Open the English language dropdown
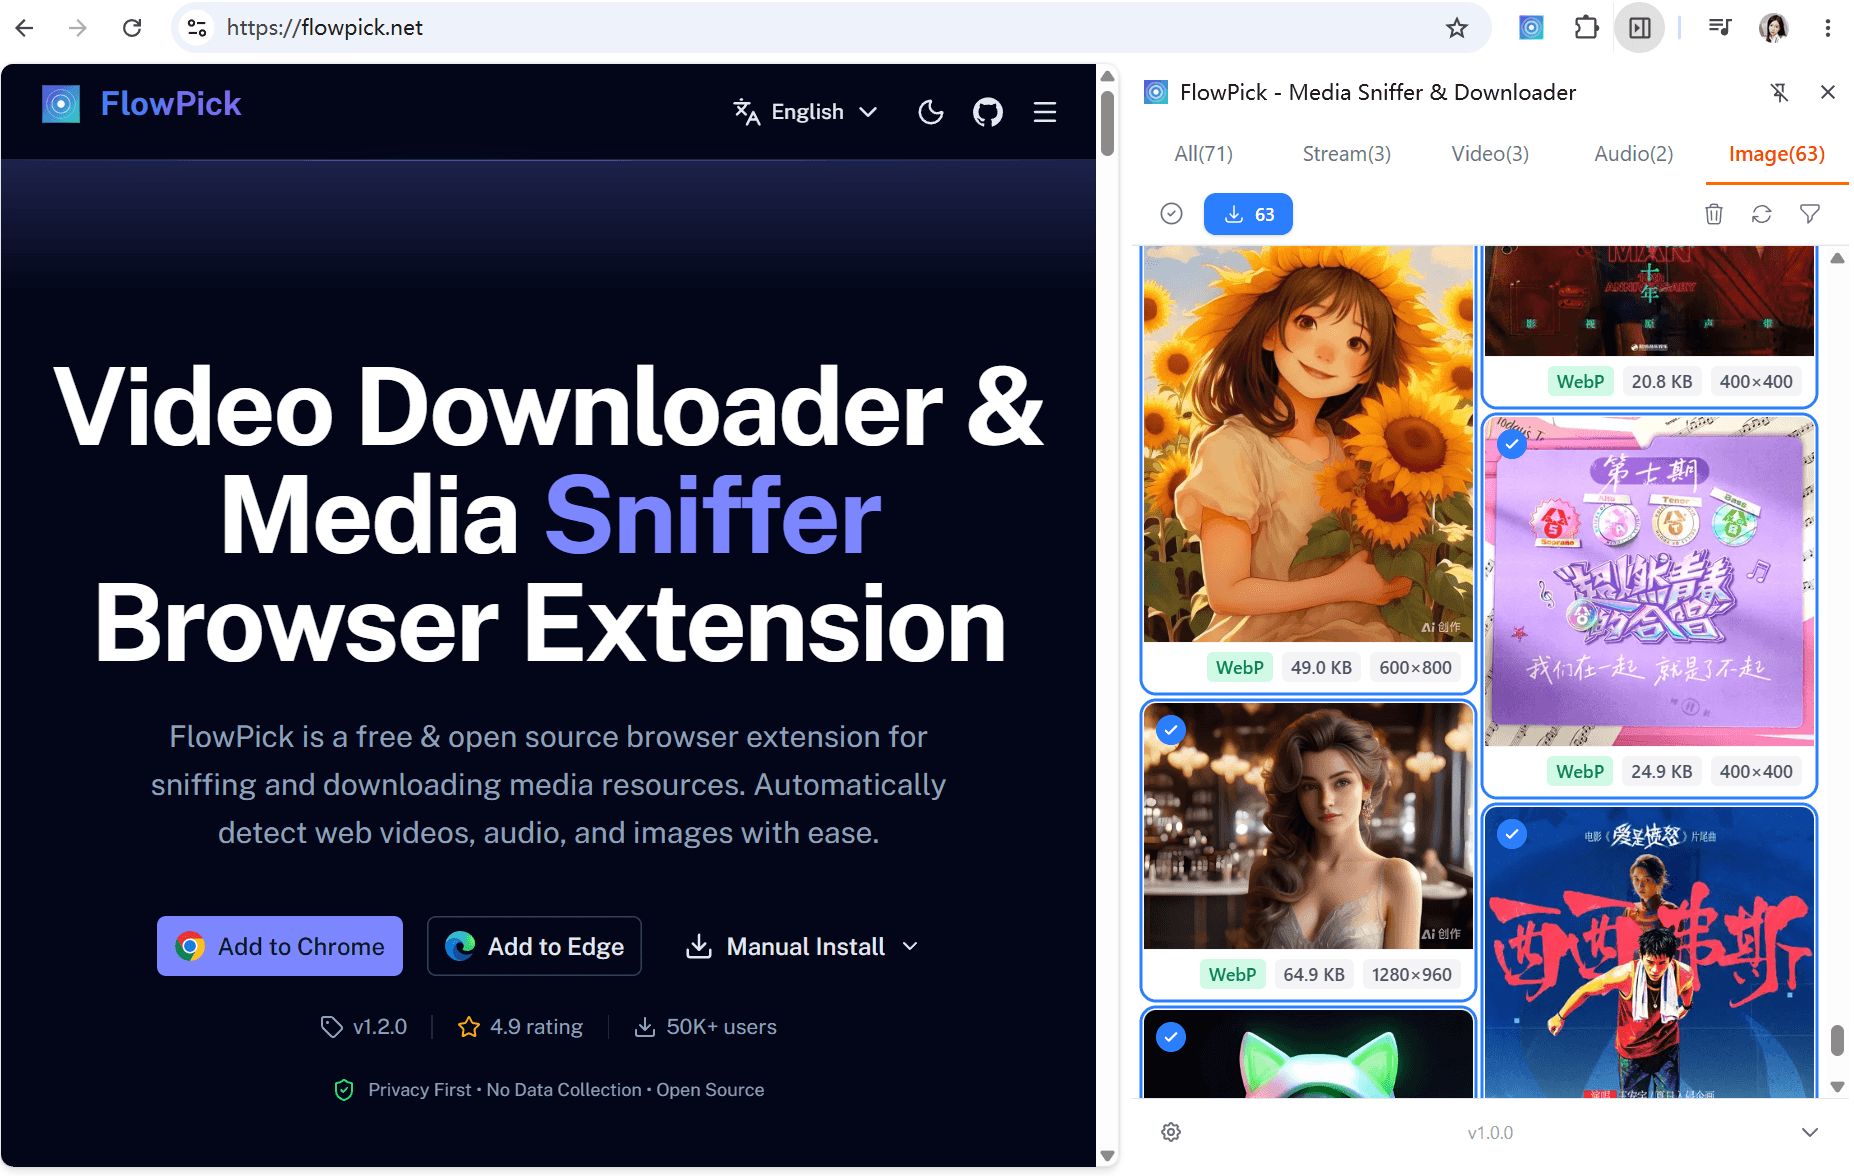Screen dimensions: 1854x1176 (806, 112)
